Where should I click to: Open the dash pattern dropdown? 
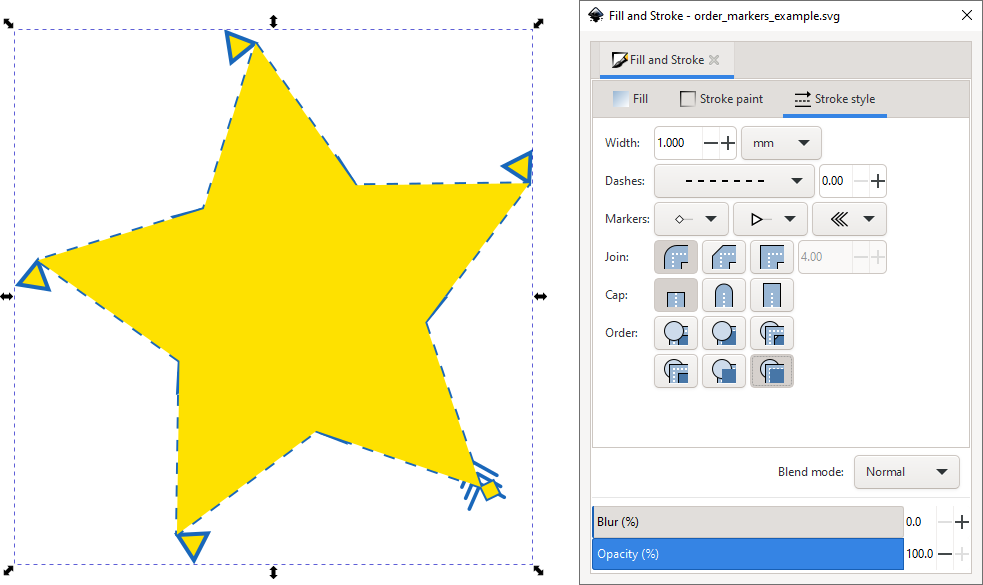point(734,181)
